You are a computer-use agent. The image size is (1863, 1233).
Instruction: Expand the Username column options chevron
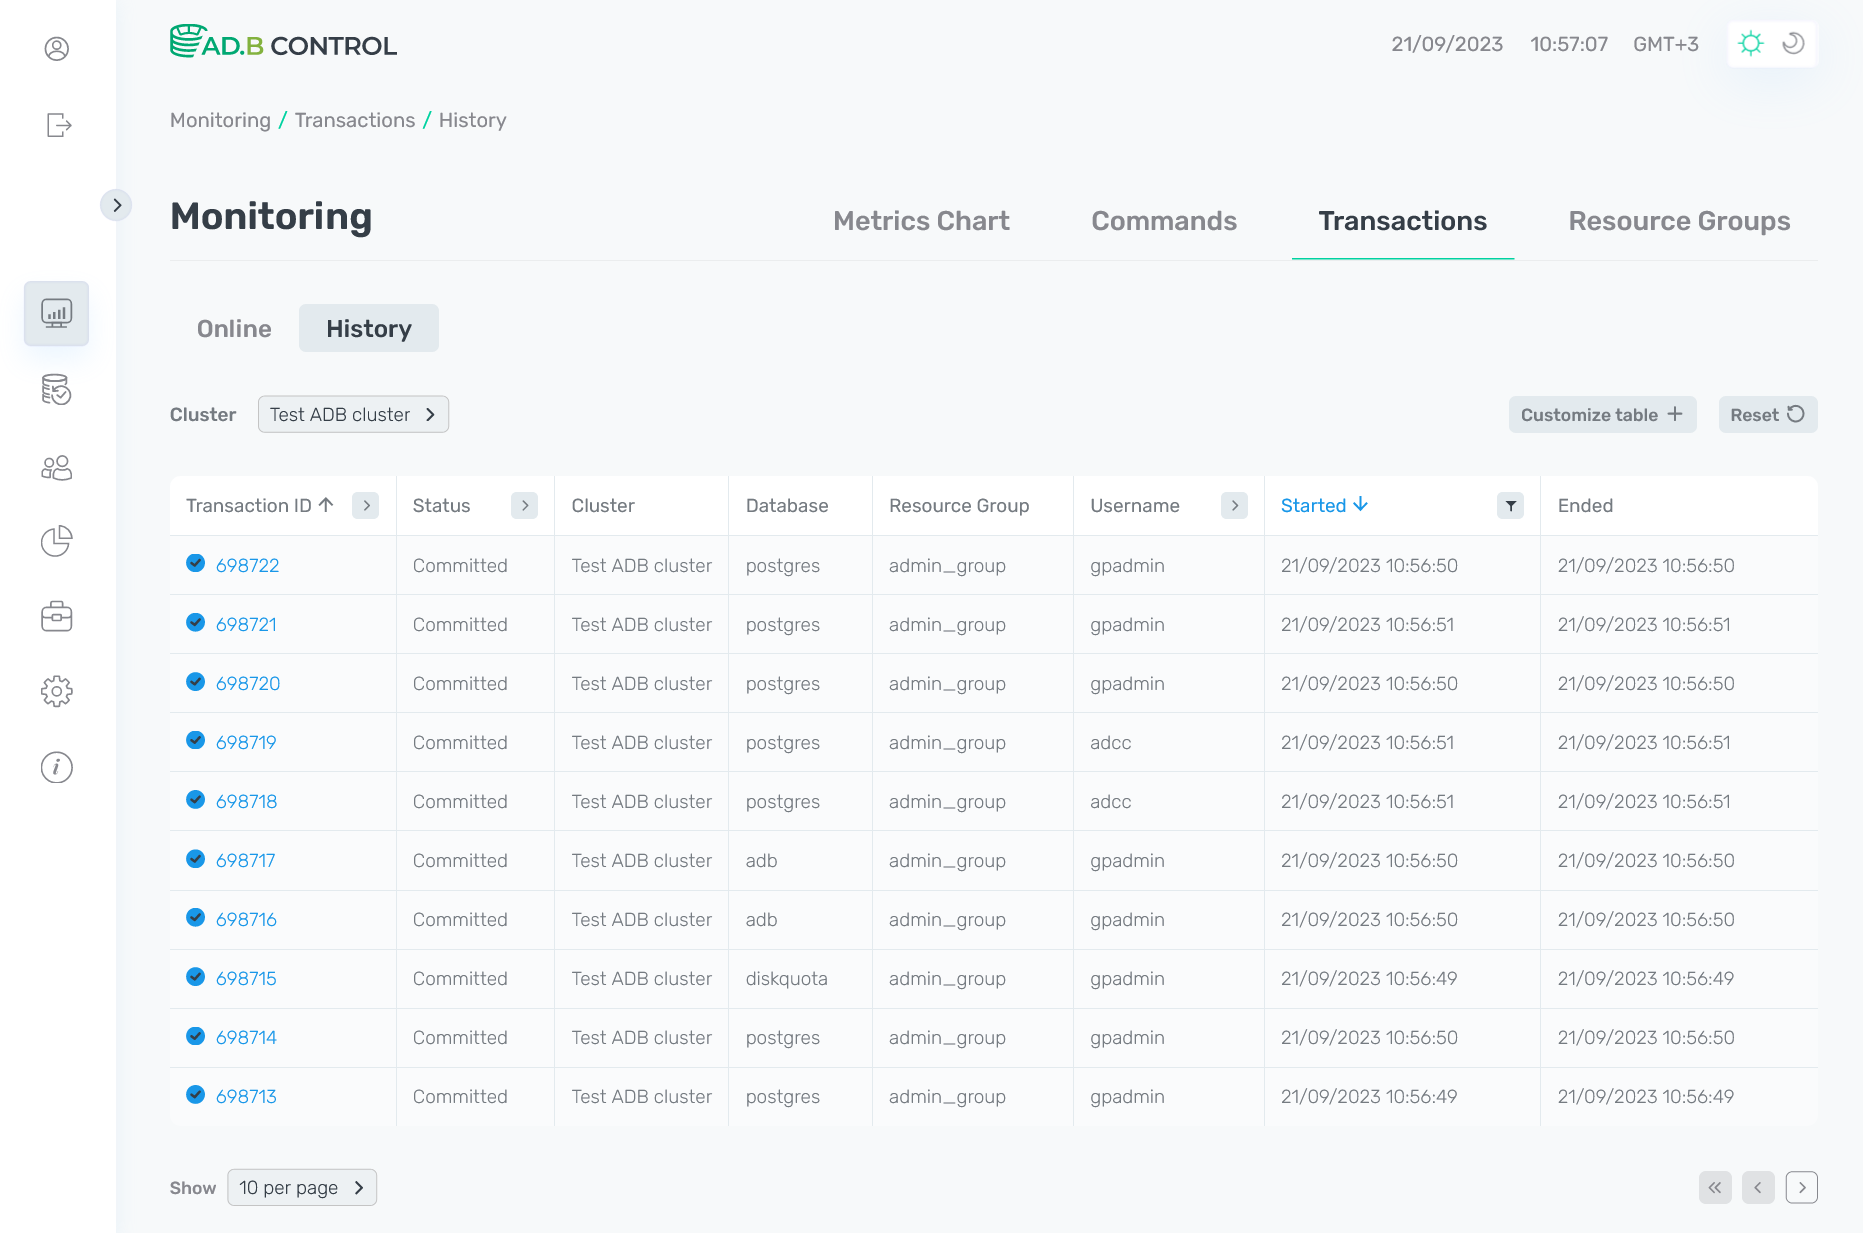coord(1234,506)
